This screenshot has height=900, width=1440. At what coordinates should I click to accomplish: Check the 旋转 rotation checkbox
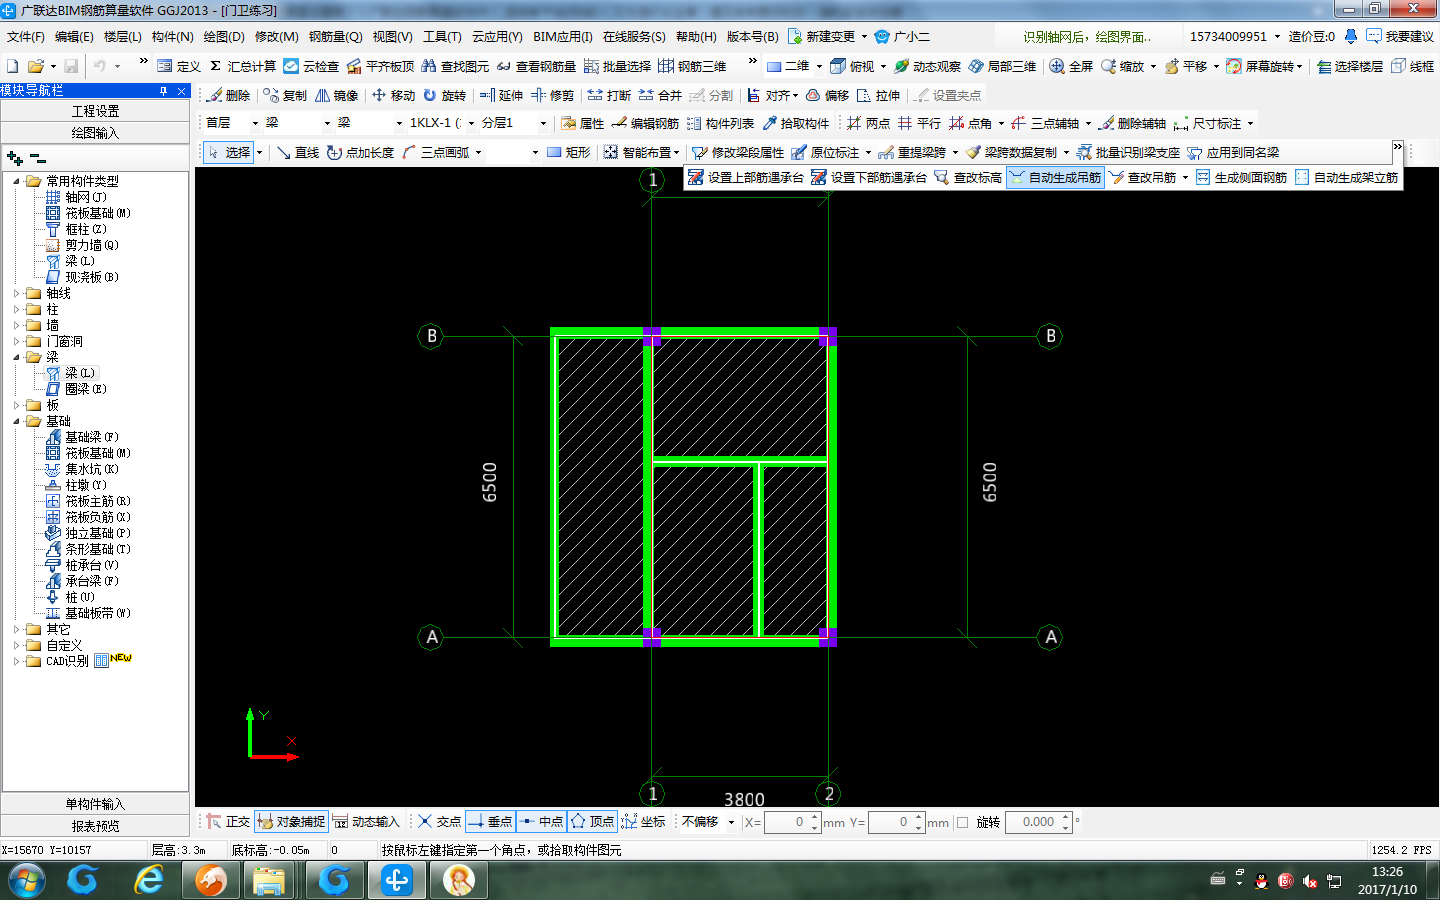963,822
